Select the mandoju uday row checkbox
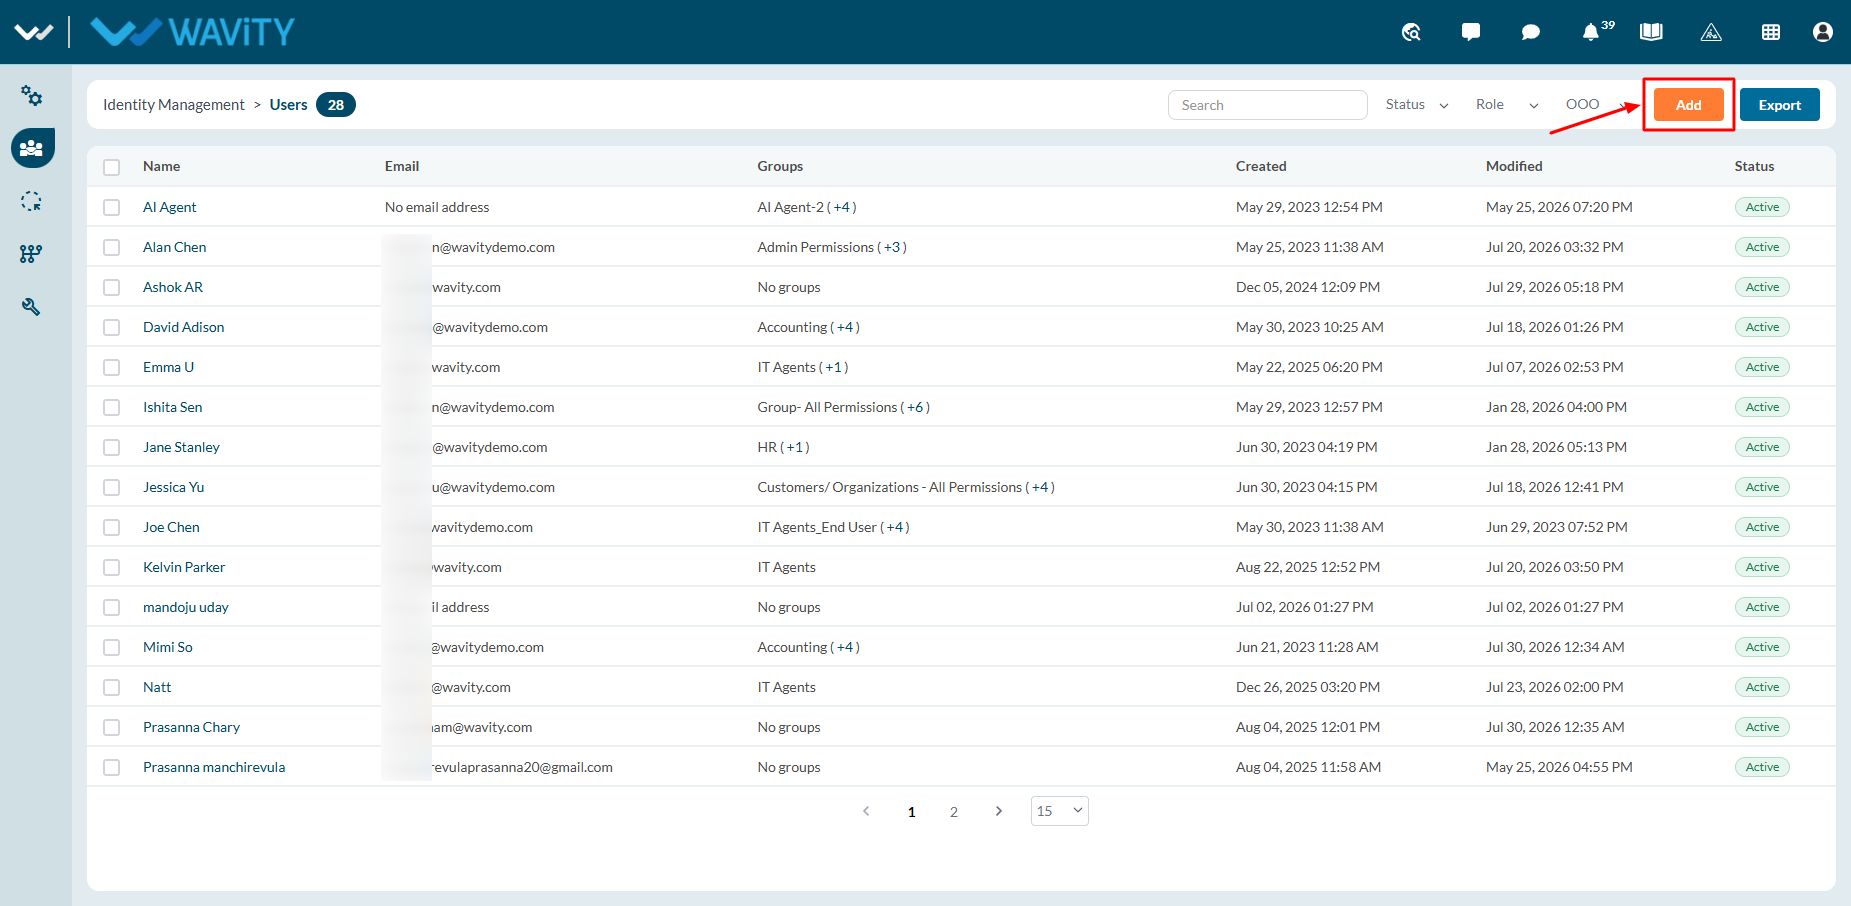Image resolution: width=1851 pixels, height=906 pixels. coord(111,607)
